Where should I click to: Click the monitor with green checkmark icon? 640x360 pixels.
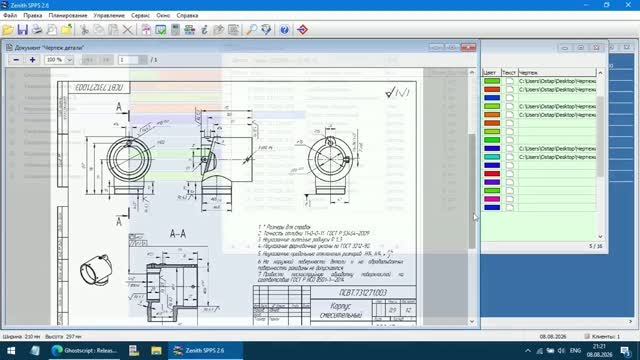coord(160,30)
